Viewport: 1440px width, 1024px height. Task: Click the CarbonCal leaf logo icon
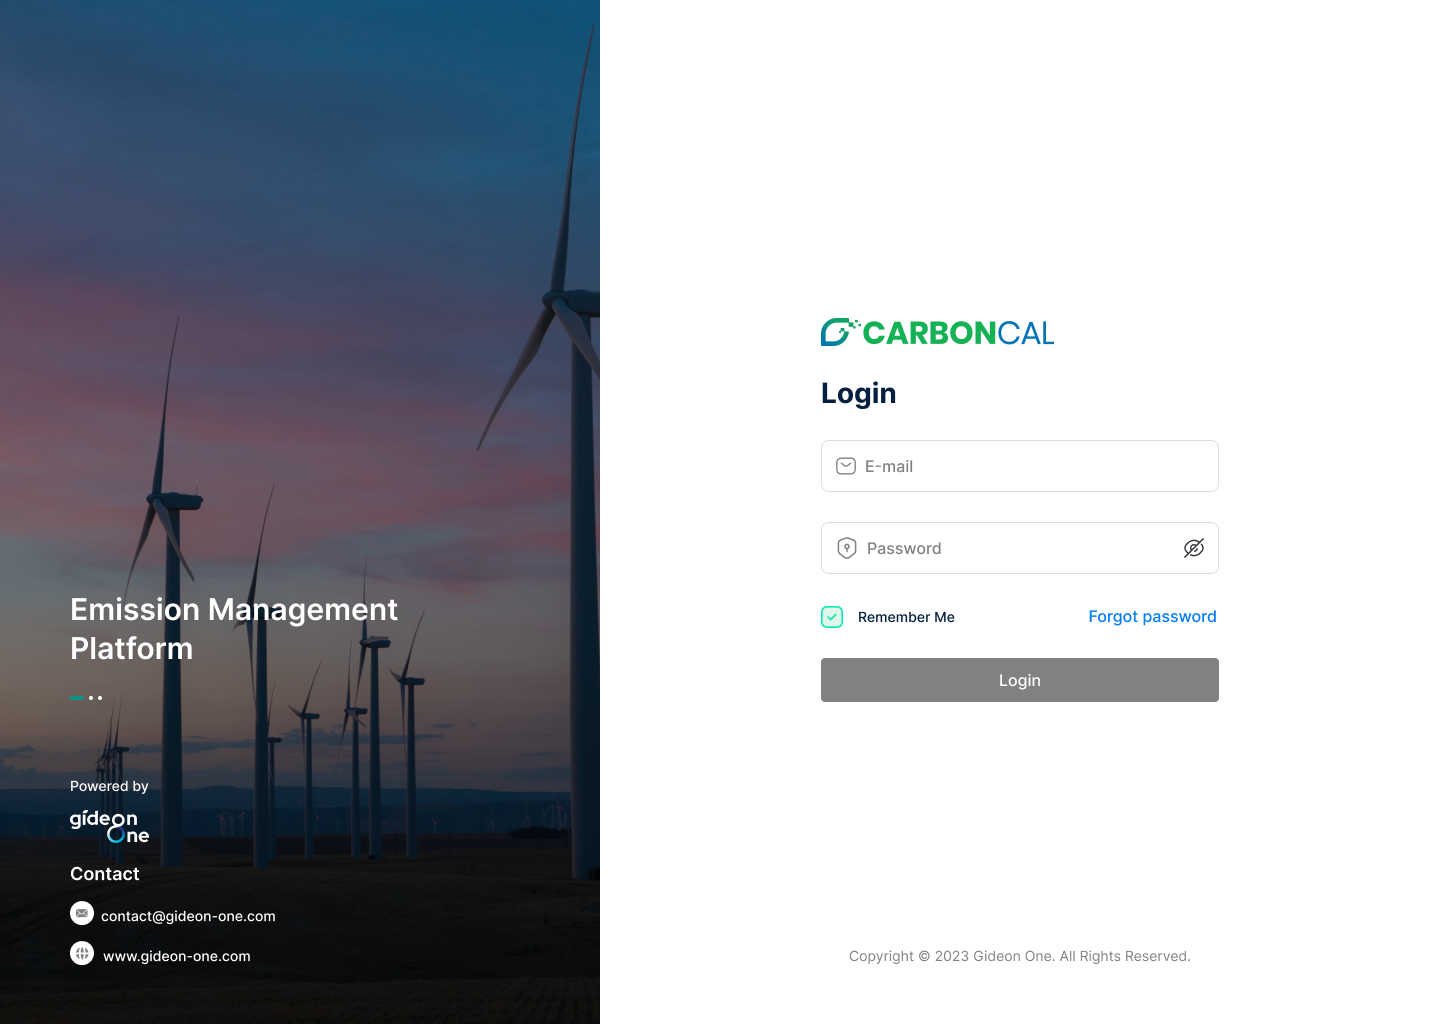(x=838, y=332)
